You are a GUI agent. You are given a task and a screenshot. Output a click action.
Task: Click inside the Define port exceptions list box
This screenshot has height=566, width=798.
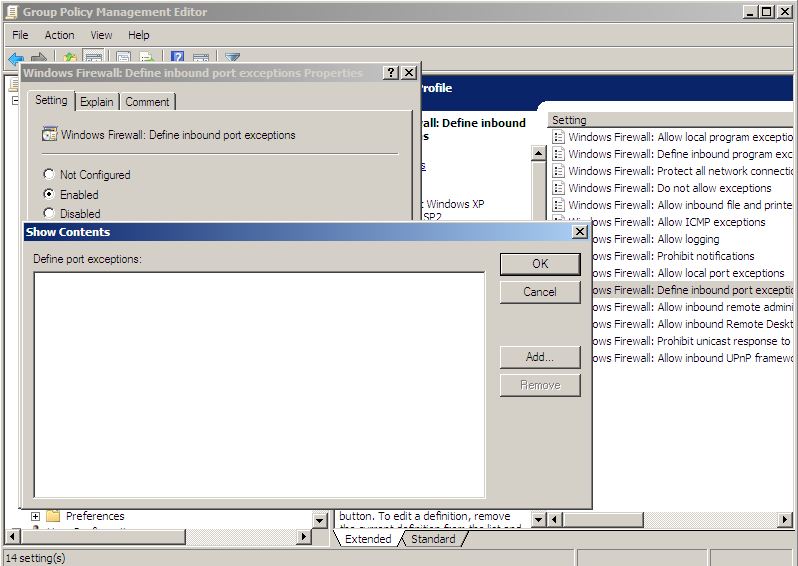click(260, 385)
